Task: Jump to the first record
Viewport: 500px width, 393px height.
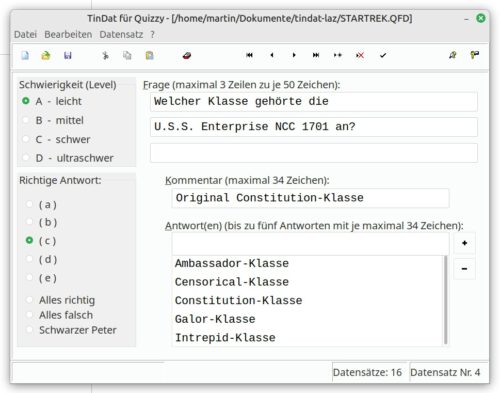Action: [x=249, y=55]
